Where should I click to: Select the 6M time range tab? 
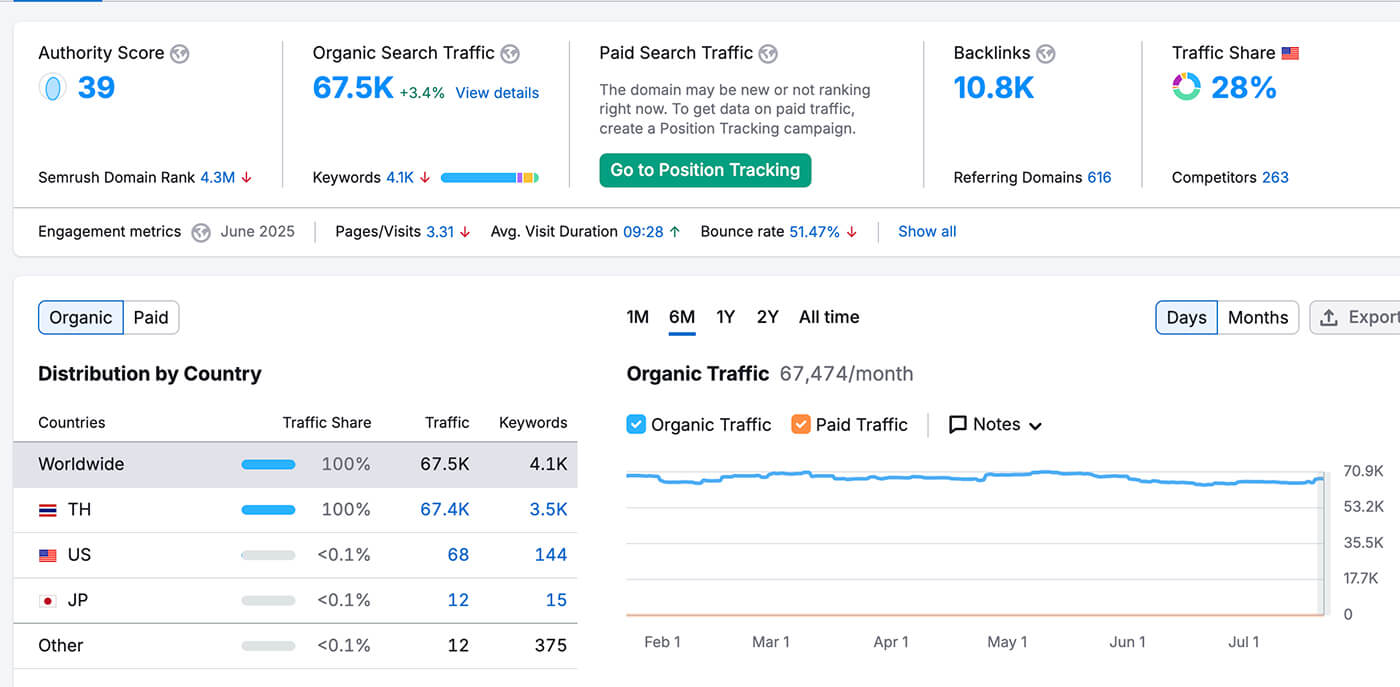(x=682, y=318)
